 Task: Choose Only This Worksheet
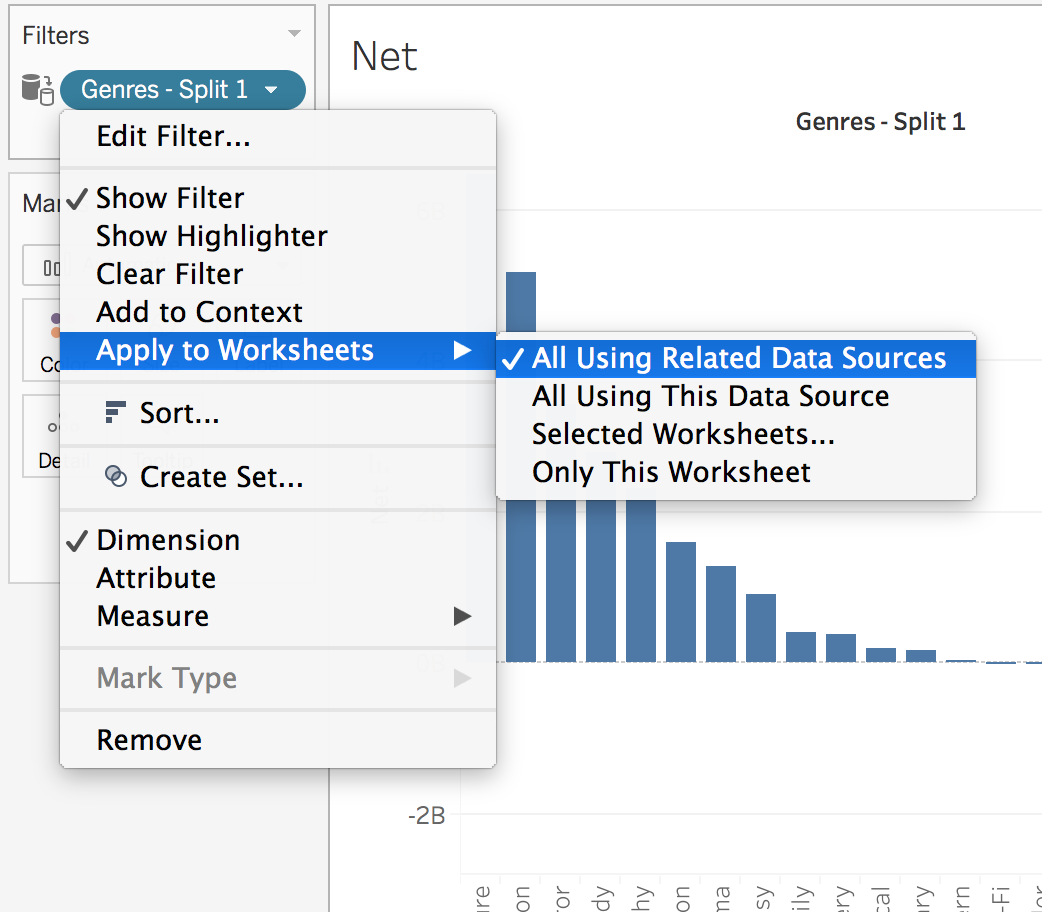pyautogui.click(x=671, y=472)
